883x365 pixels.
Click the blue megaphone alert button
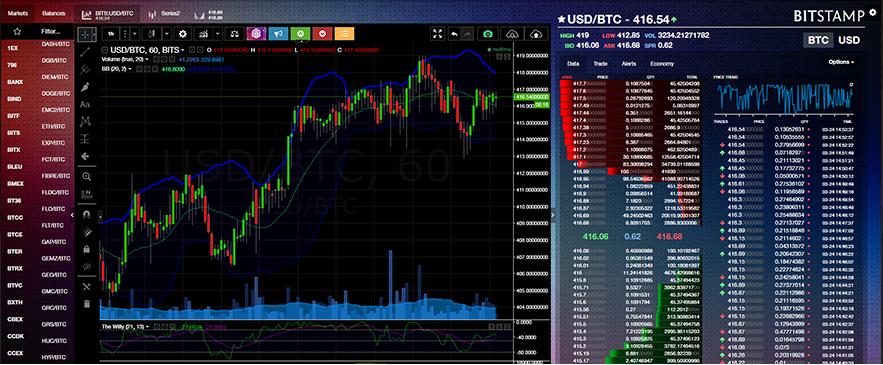pyautogui.click(x=278, y=34)
